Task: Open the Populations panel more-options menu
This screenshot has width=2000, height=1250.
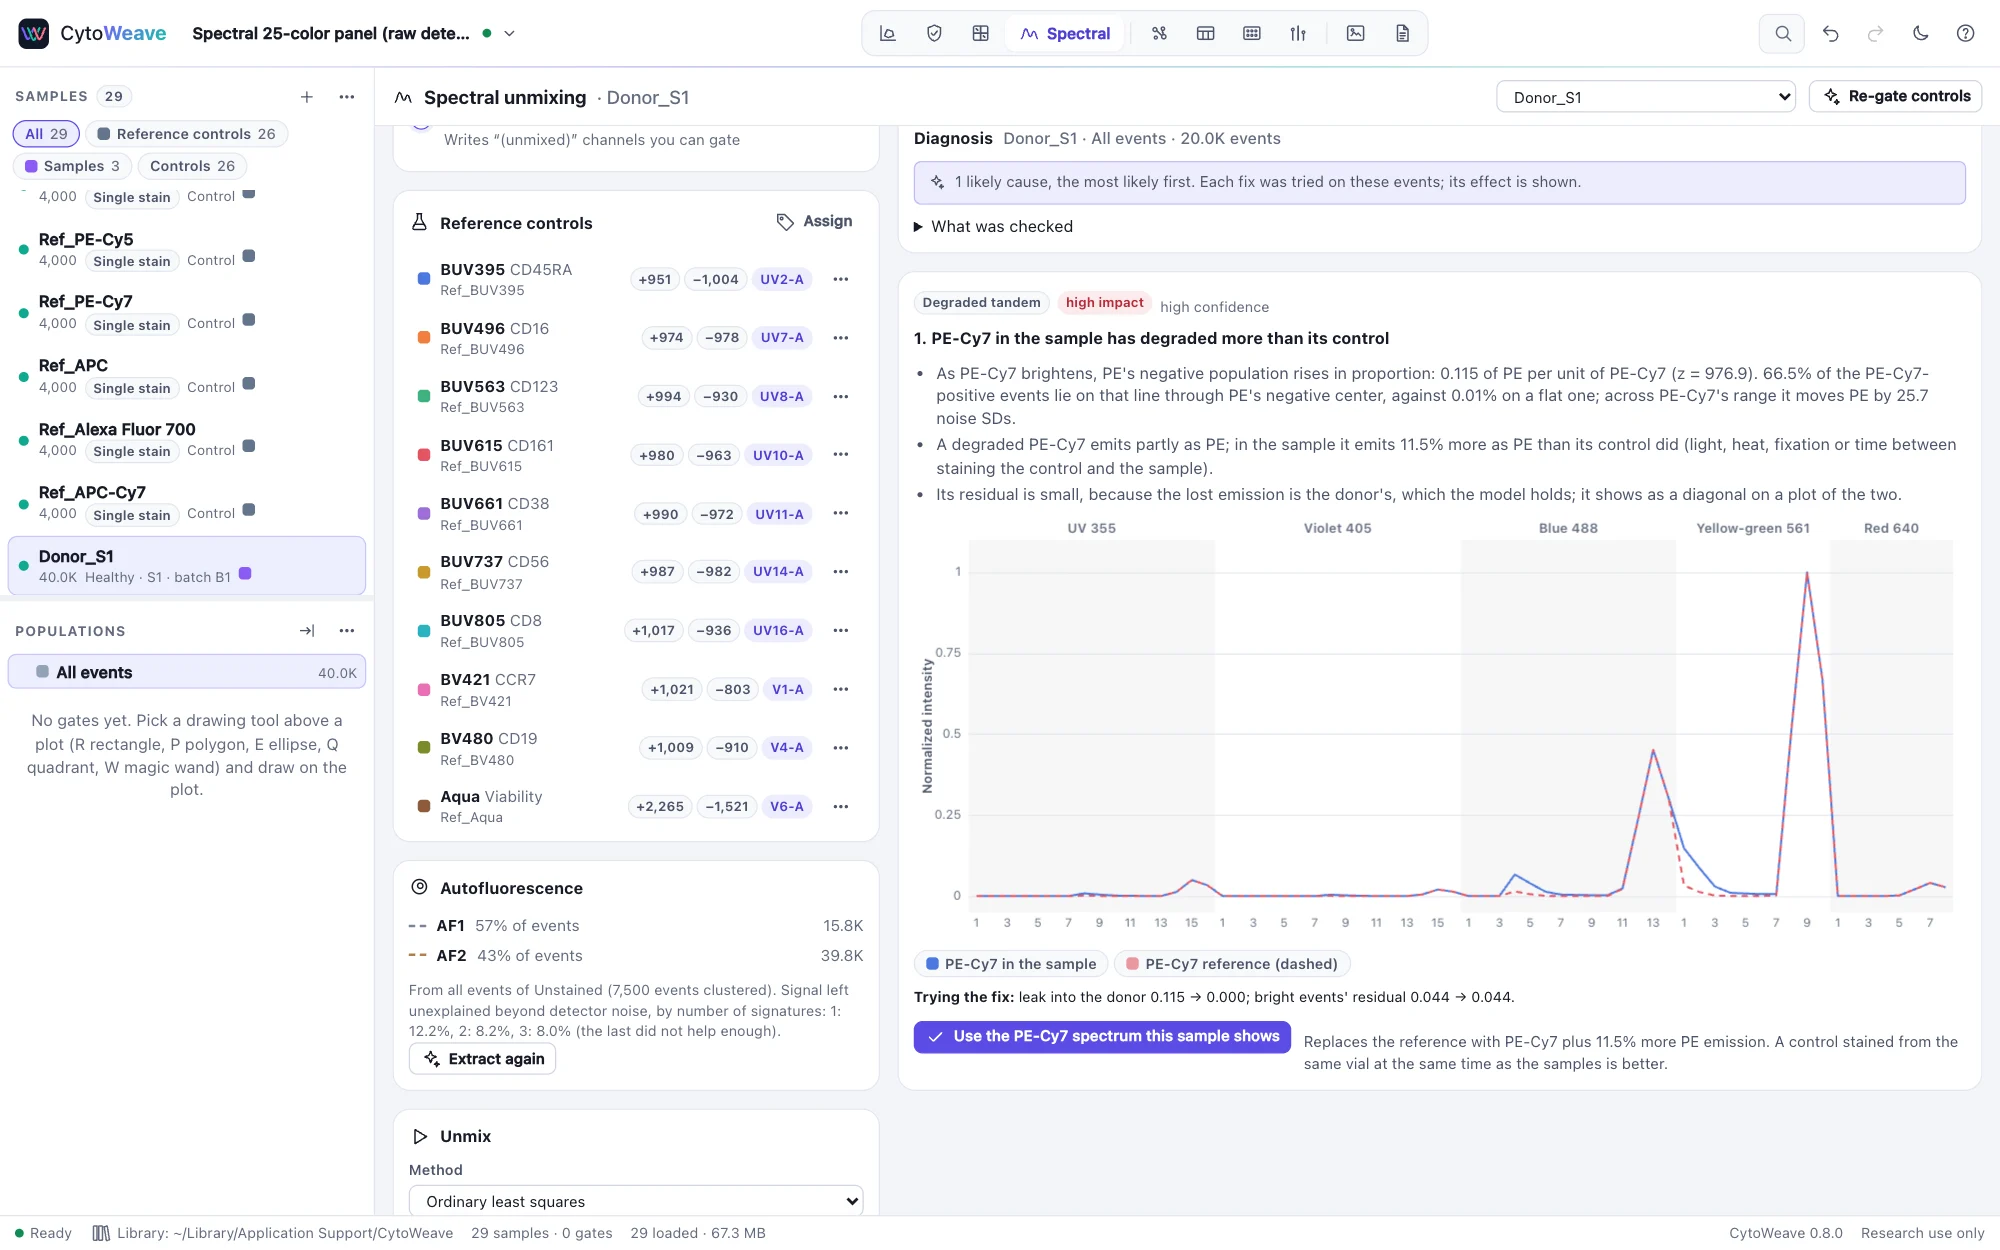Action: (x=347, y=631)
